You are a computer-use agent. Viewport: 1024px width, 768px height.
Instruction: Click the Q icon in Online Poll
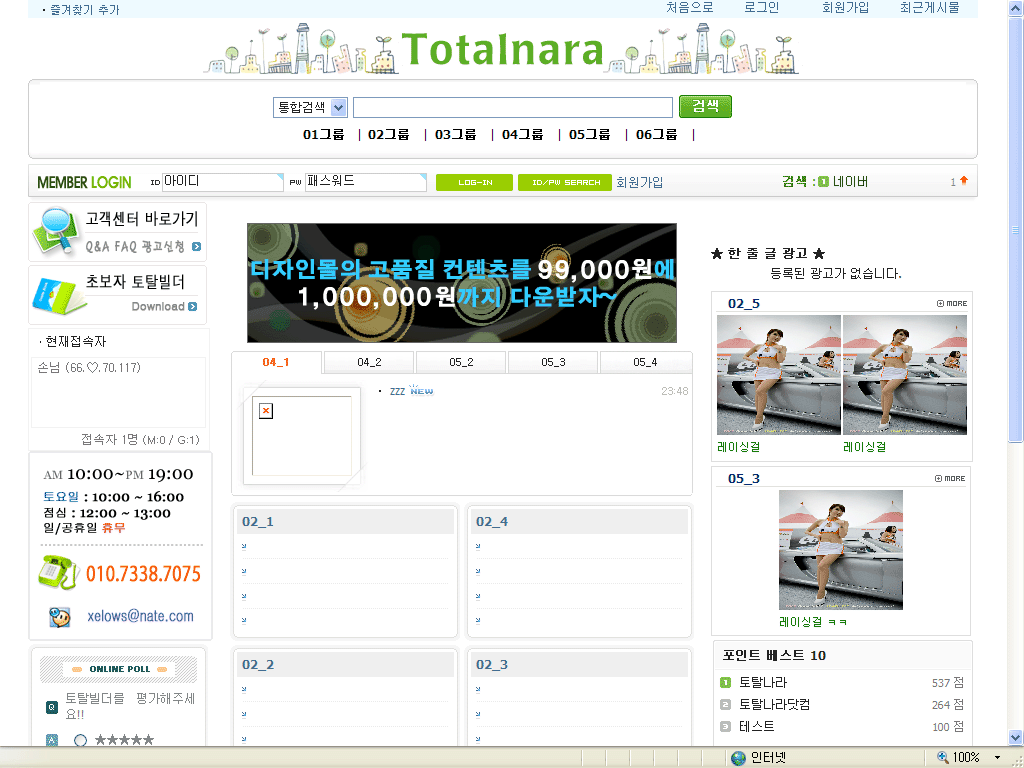52,707
